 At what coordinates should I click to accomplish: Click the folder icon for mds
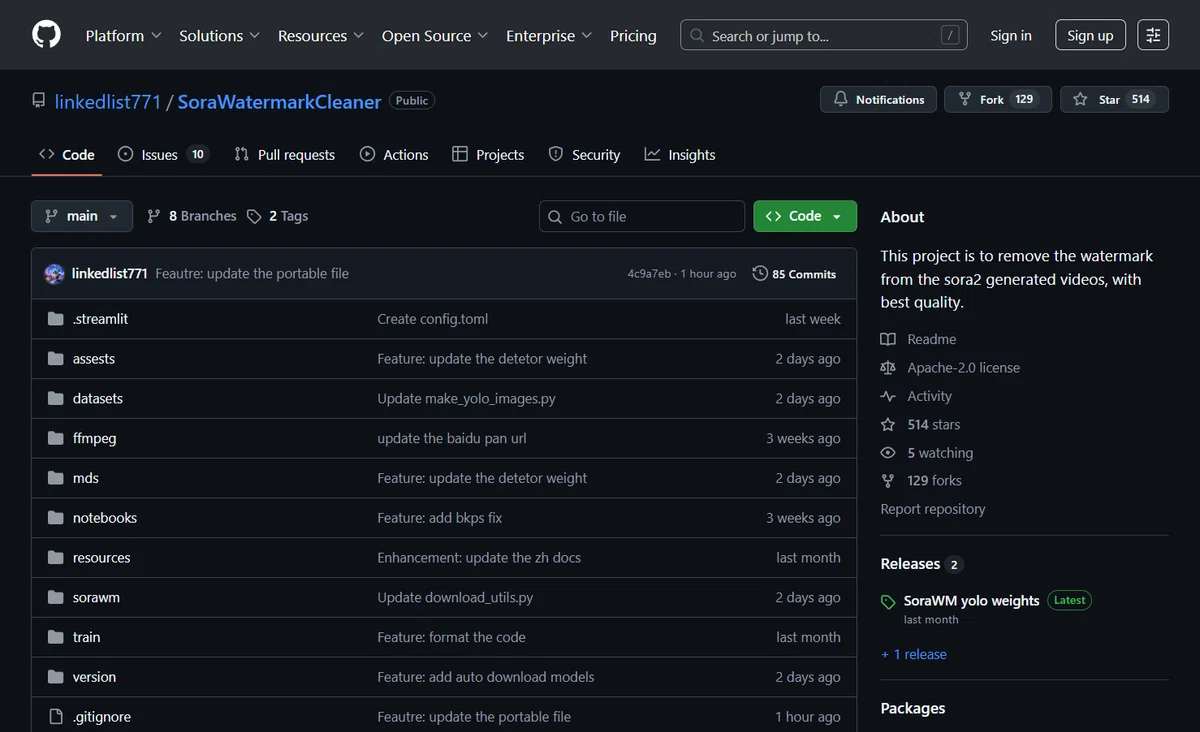56,478
